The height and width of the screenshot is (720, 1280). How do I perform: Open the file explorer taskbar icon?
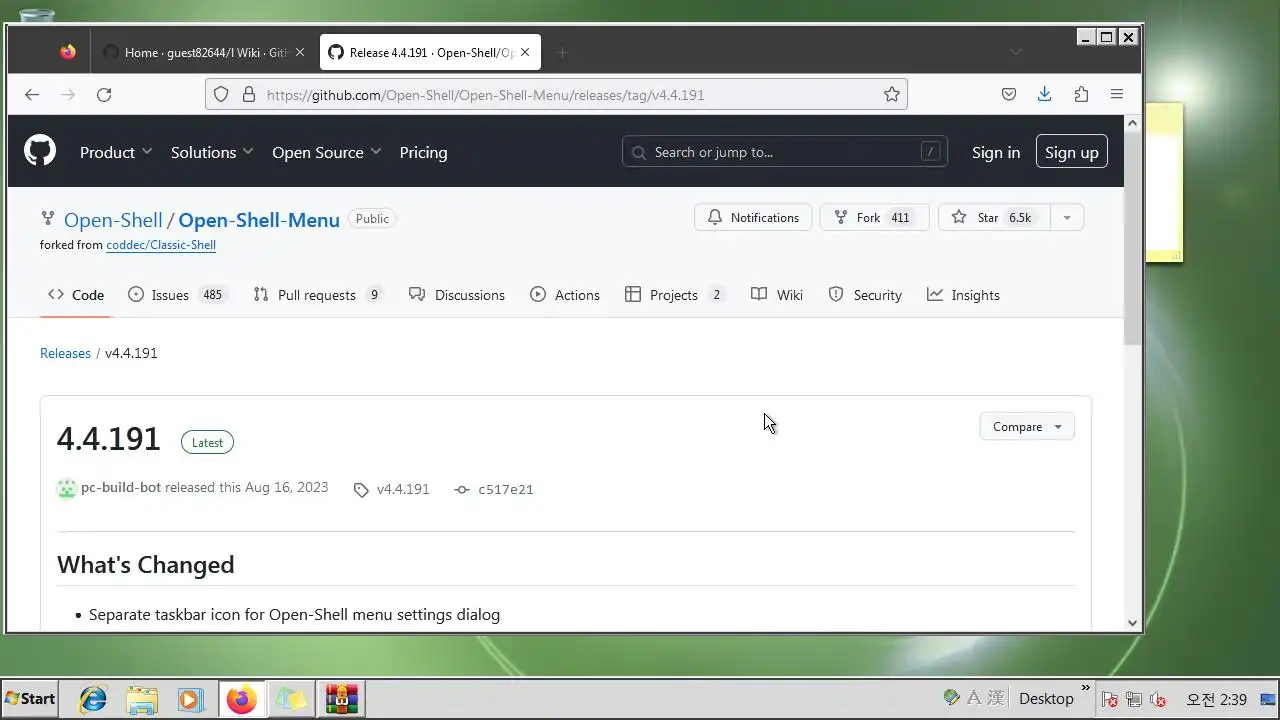point(142,699)
